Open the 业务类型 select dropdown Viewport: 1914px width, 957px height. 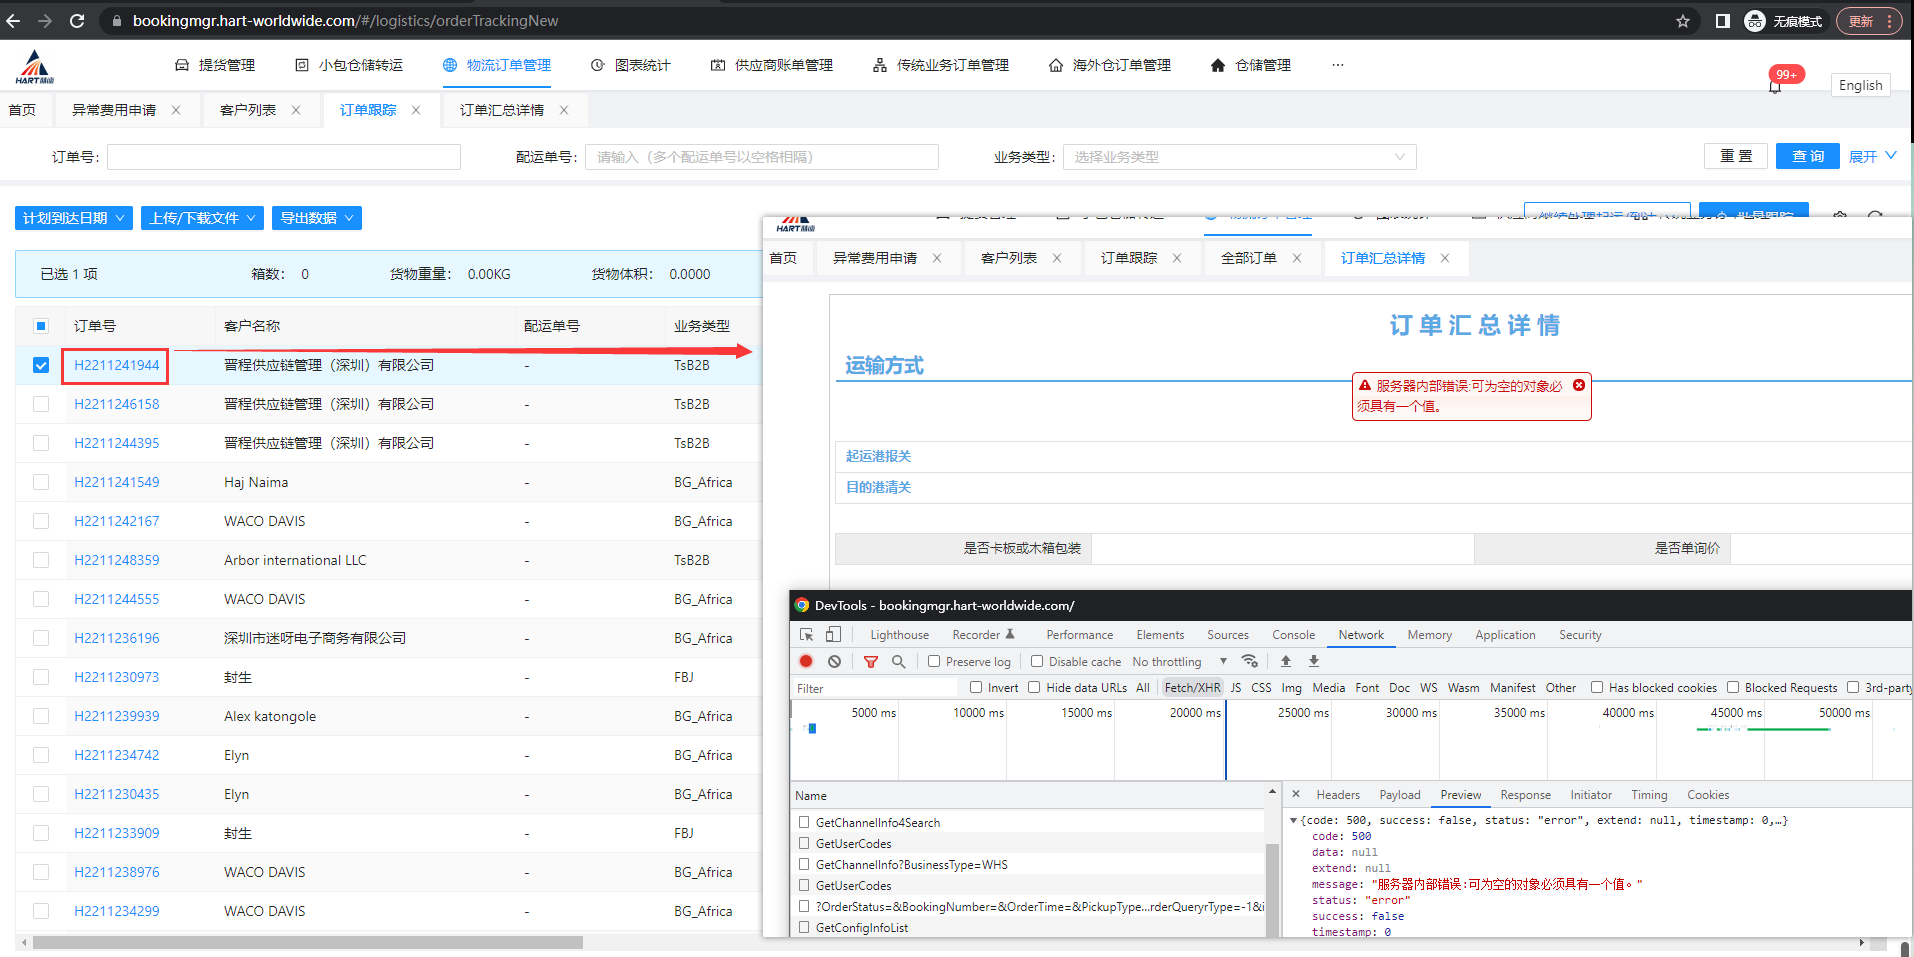tap(1239, 157)
